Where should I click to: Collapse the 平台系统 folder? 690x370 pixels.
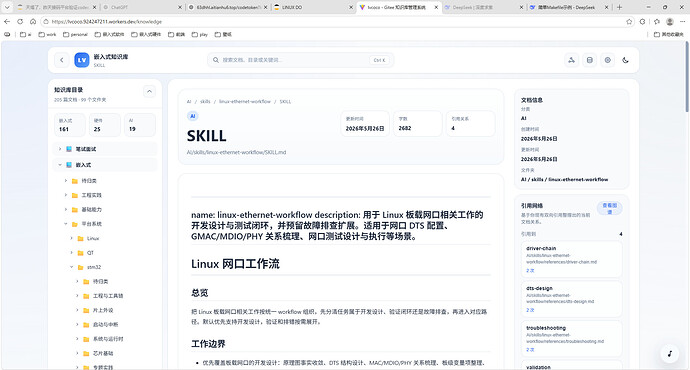(x=66, y=223)
